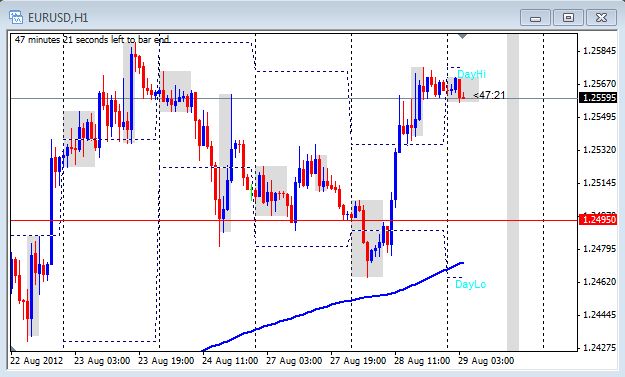Click the red level price label 1.24950
625x377 pixels.
pyautogui.click(x=599, y=220)
